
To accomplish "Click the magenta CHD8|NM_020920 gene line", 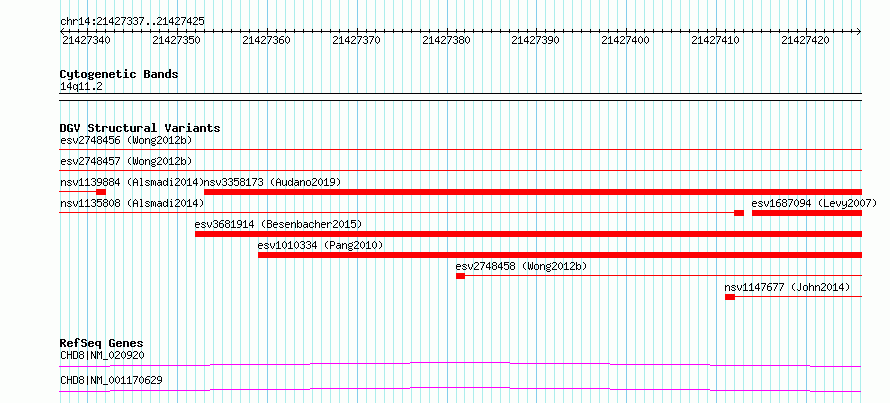I will (x=461, y=364).
